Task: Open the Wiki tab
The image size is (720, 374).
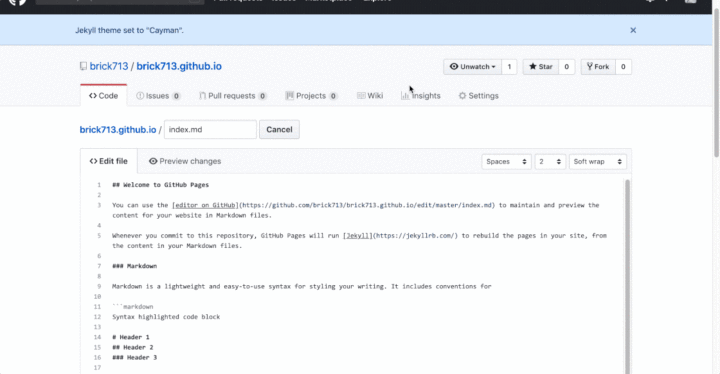Action: [370, 96]
